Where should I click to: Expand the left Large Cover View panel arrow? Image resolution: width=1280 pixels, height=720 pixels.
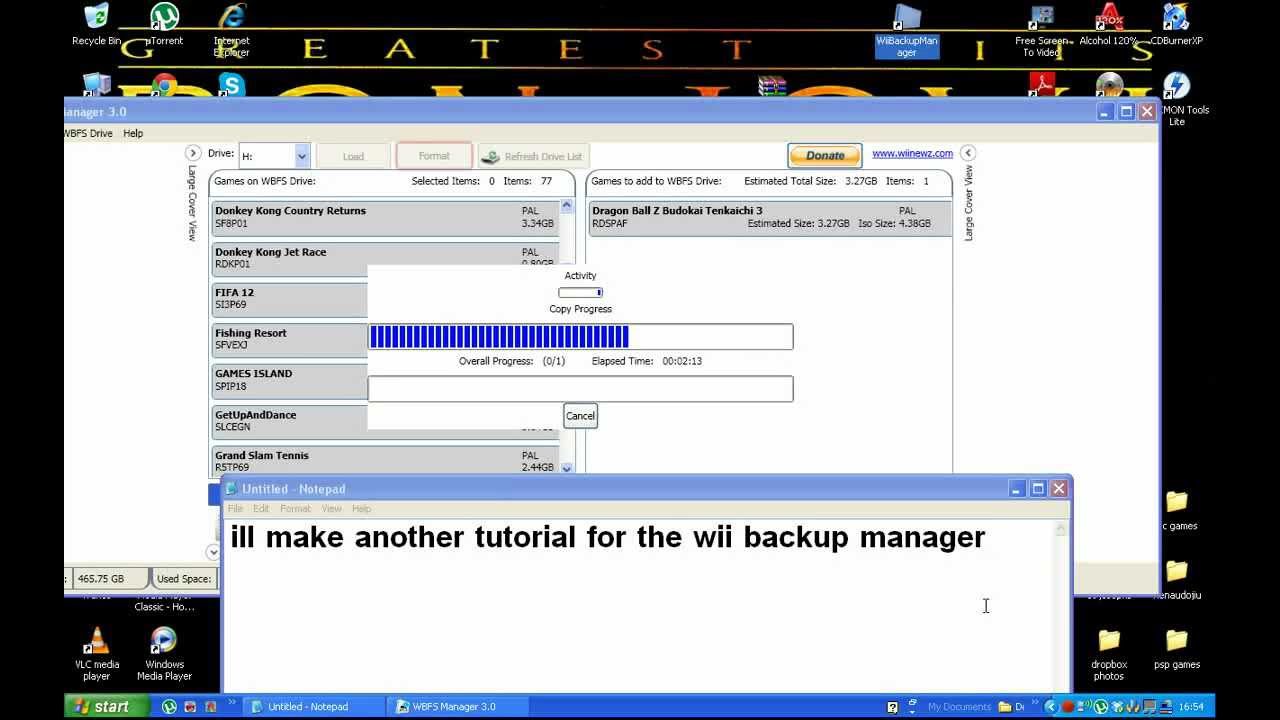pyautogui.click(x=193, y=153)
